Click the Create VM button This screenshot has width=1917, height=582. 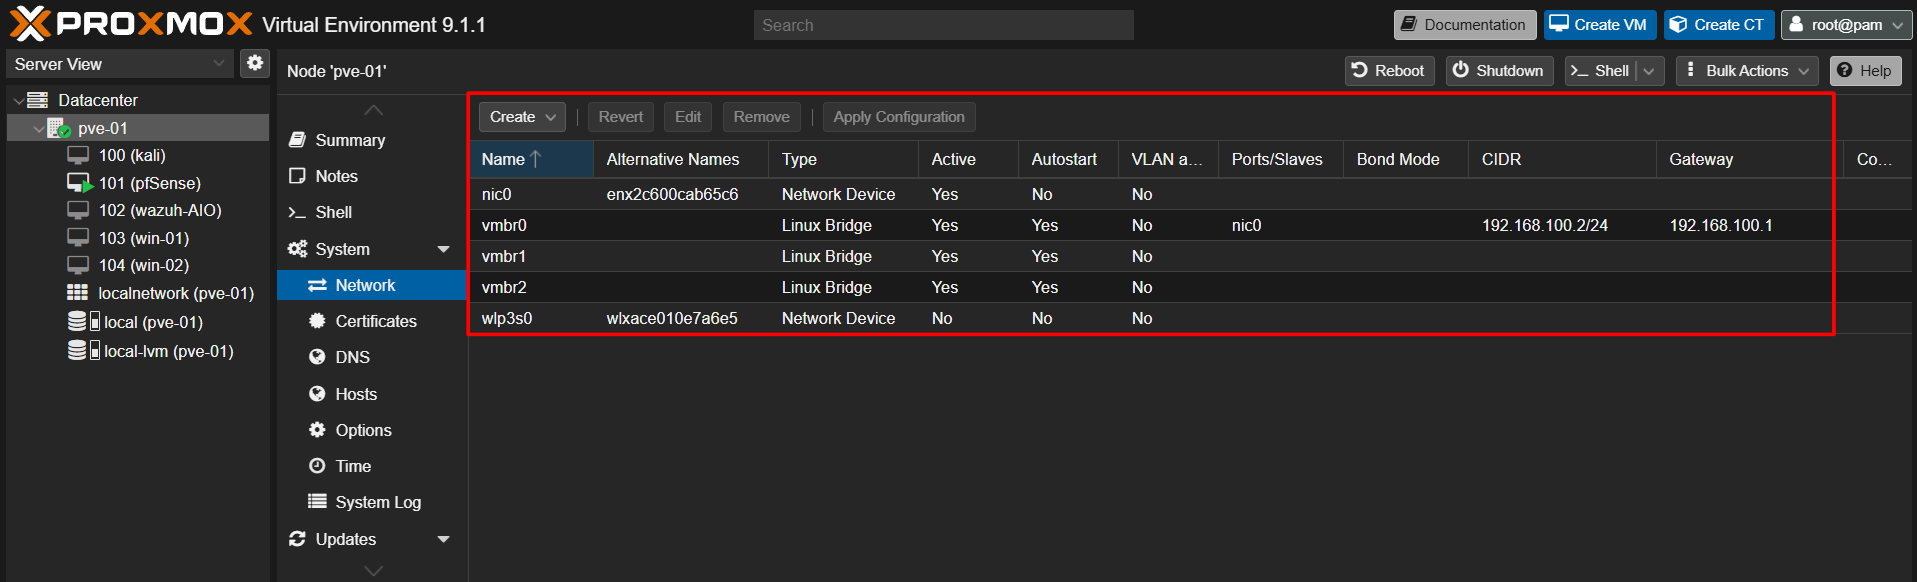point(1600,25)
